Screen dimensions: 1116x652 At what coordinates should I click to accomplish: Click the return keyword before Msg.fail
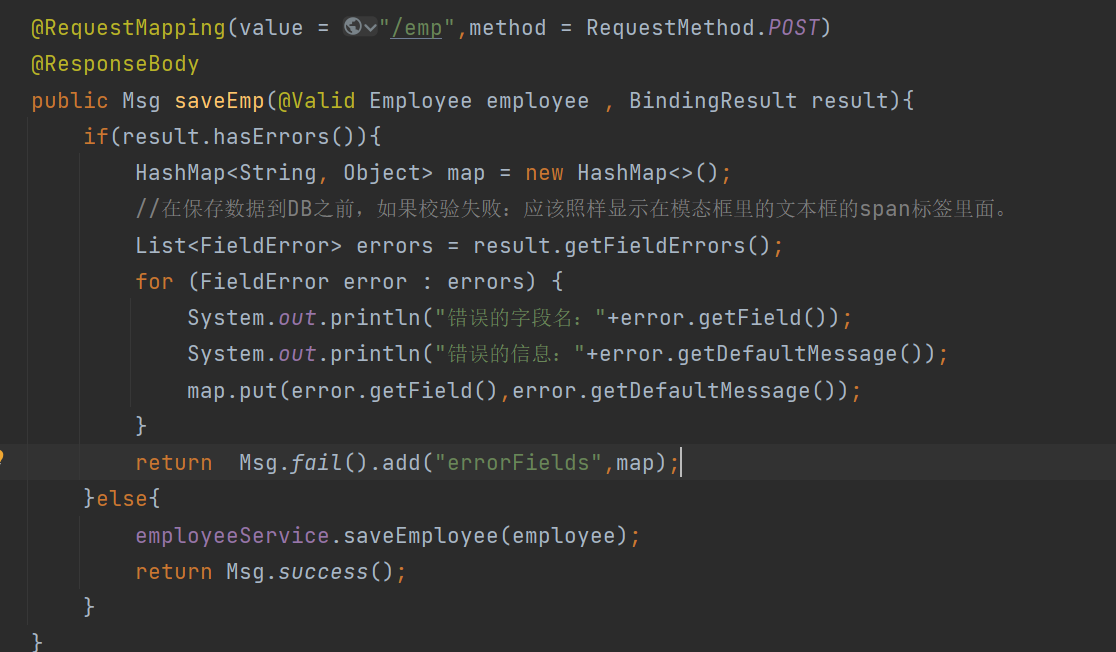(x=174, y=463)
